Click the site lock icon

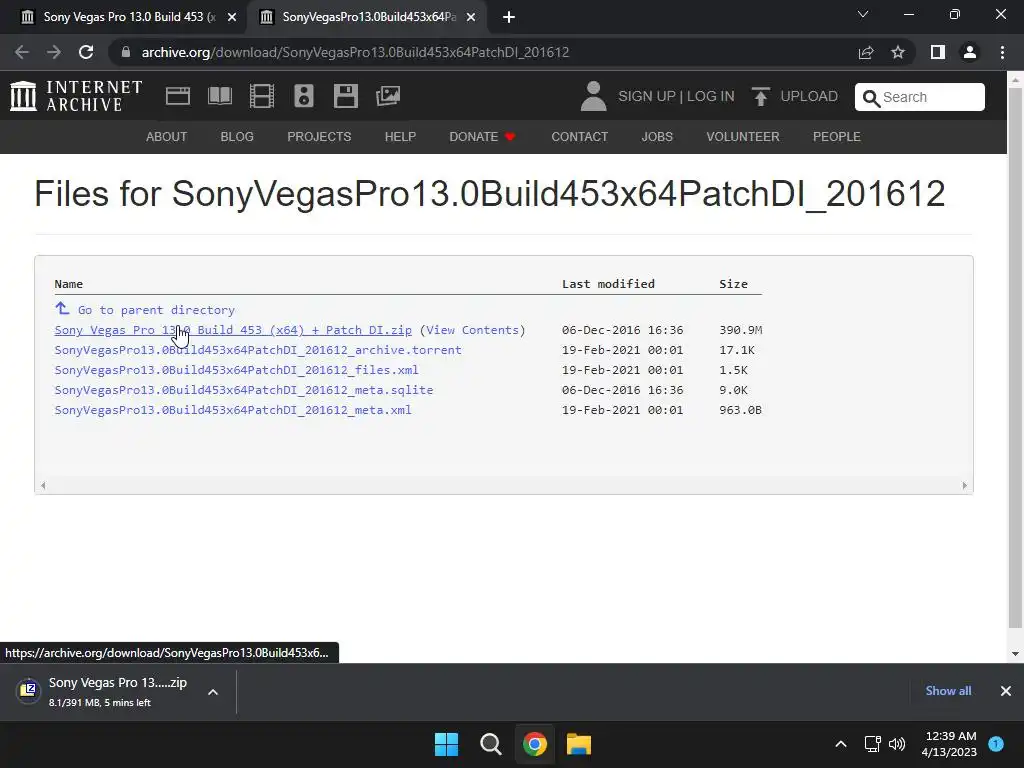(126, 52)
